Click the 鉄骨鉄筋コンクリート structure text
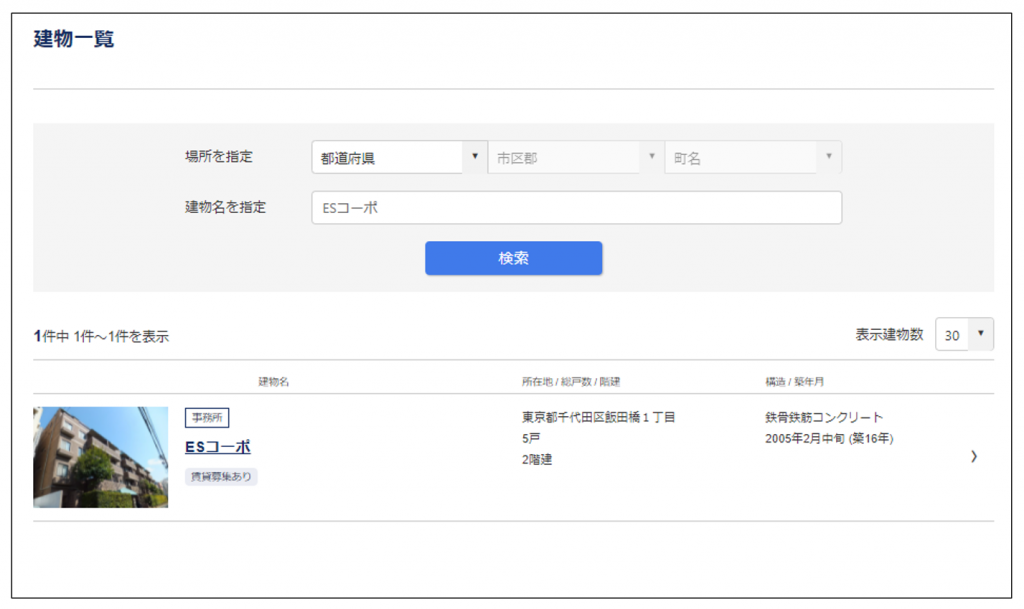The width and height of the screenshot is (1024, 609). pos(824,417)
